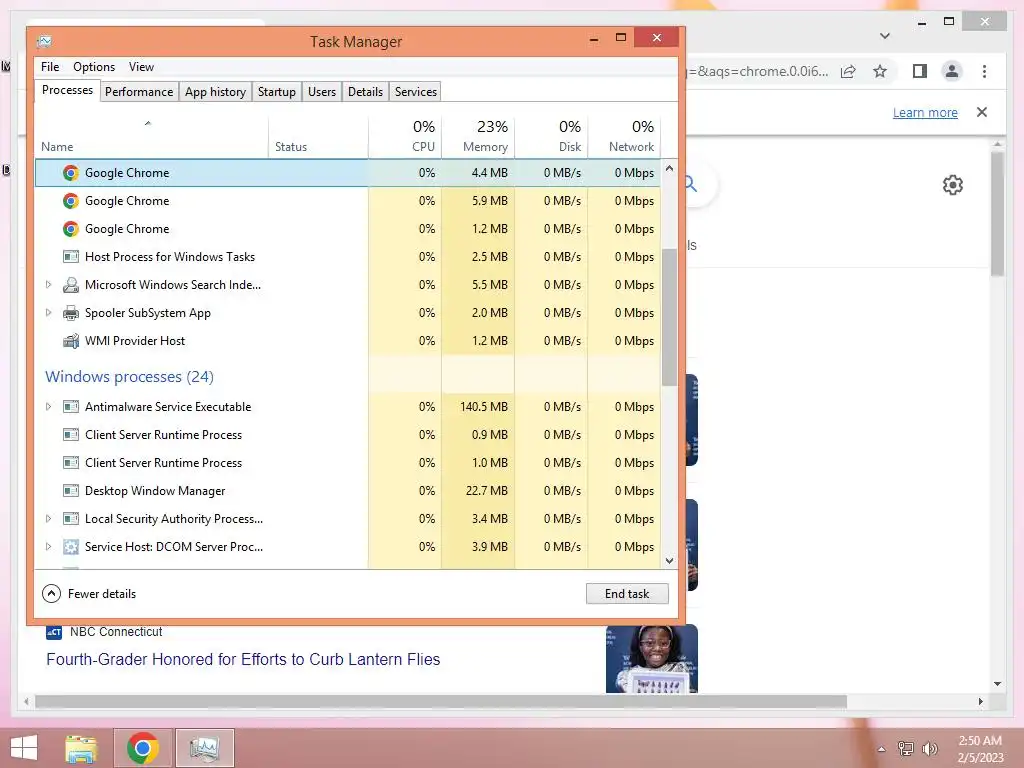This screenshot has width=1024, height=768.
Task: Click the WMI Provider Host icon
Action: point(71,341)
